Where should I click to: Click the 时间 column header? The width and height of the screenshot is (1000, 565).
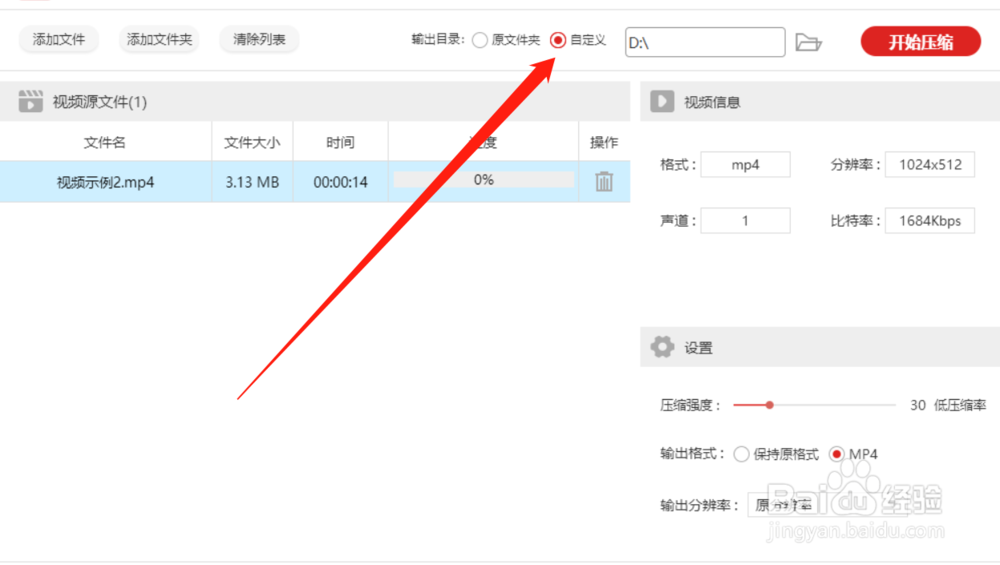coord(340,142)
